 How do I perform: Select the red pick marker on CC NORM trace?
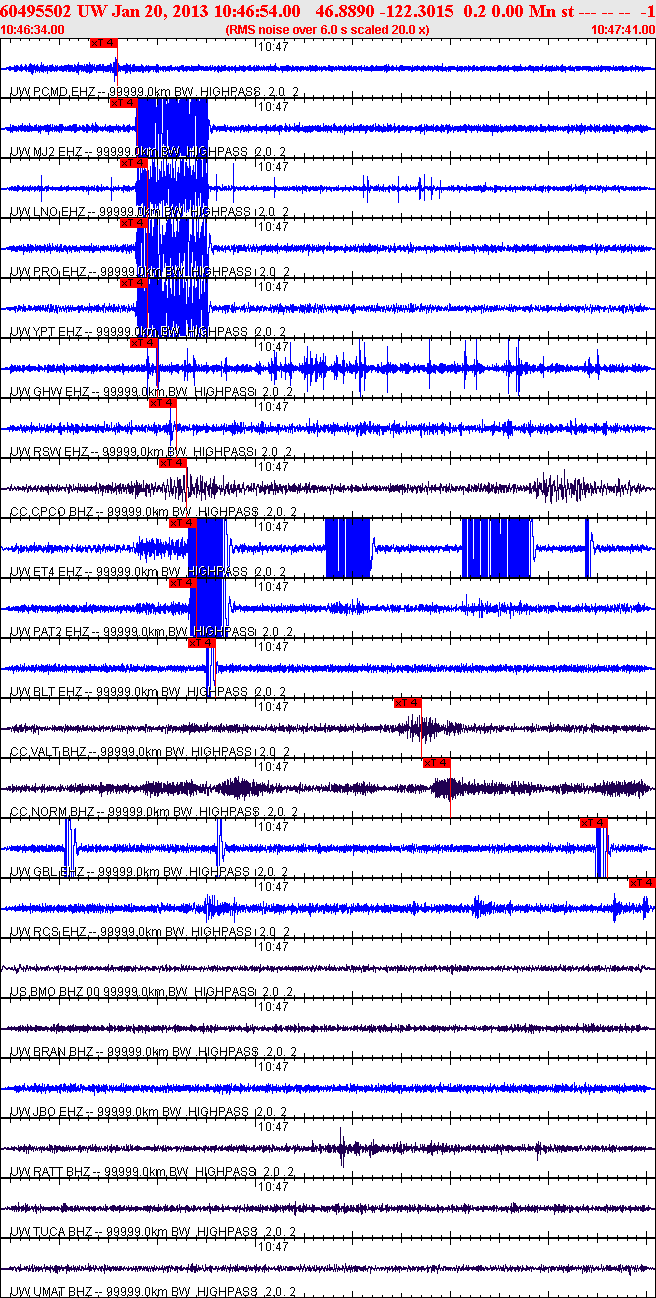(x=437, y=763)
